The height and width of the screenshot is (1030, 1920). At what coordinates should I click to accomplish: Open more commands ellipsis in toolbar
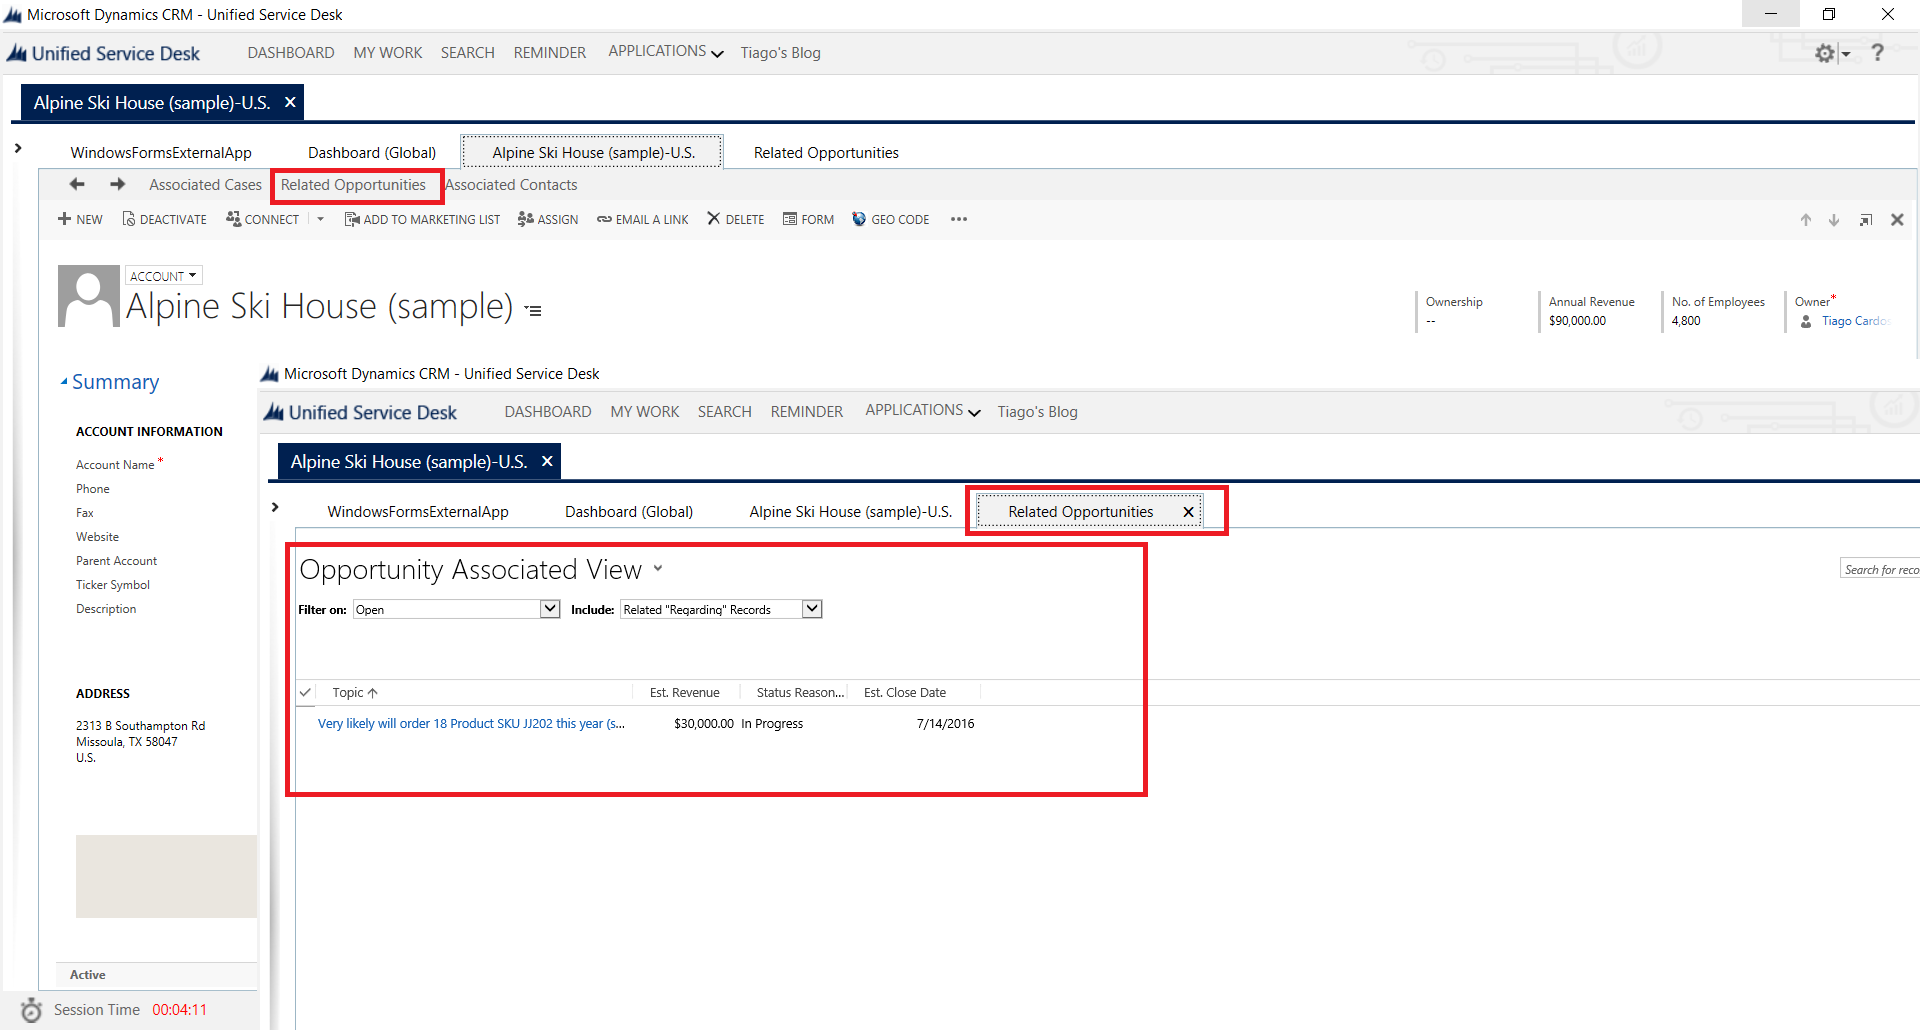point(959,219)
